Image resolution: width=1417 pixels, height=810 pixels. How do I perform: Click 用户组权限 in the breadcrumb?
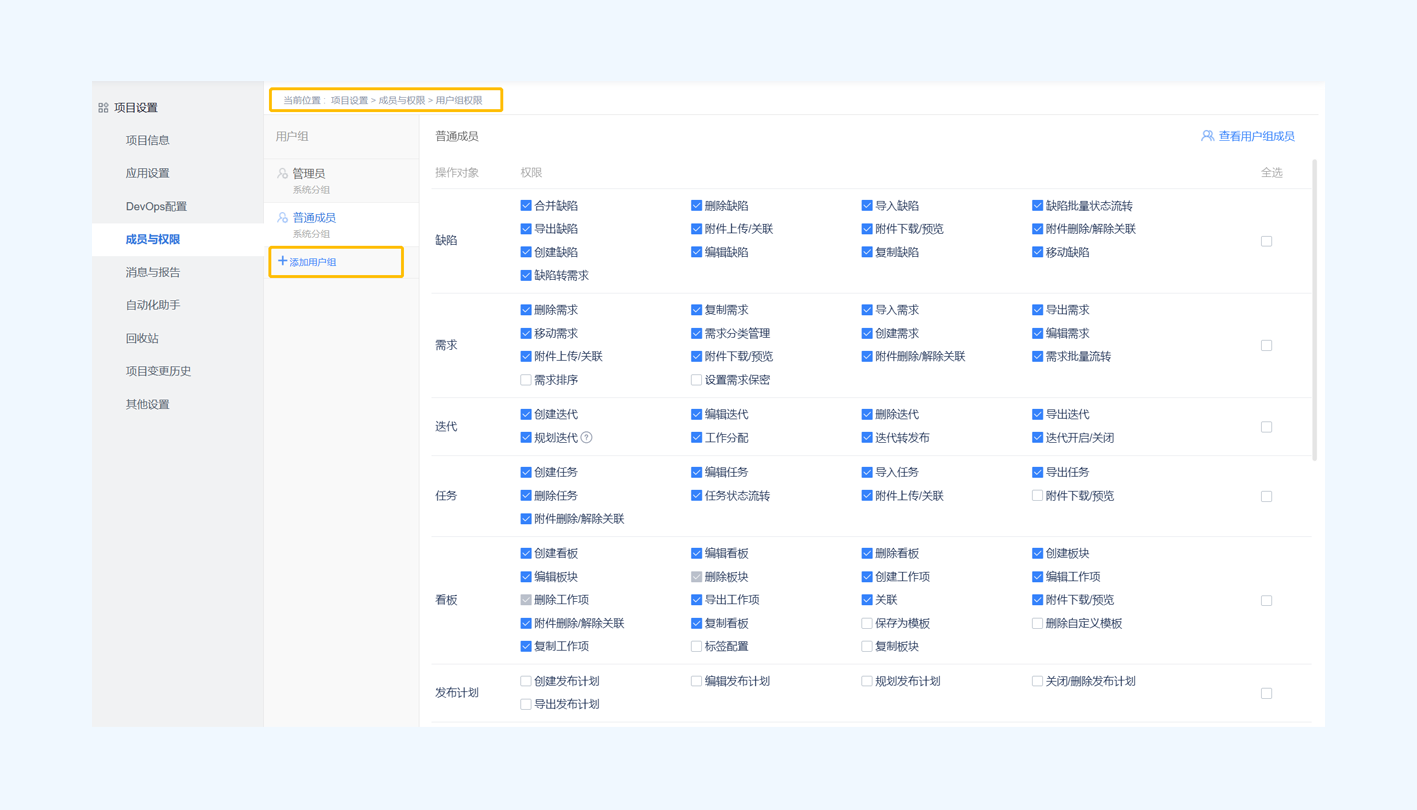pyautogui.click(x=459, y=100)
